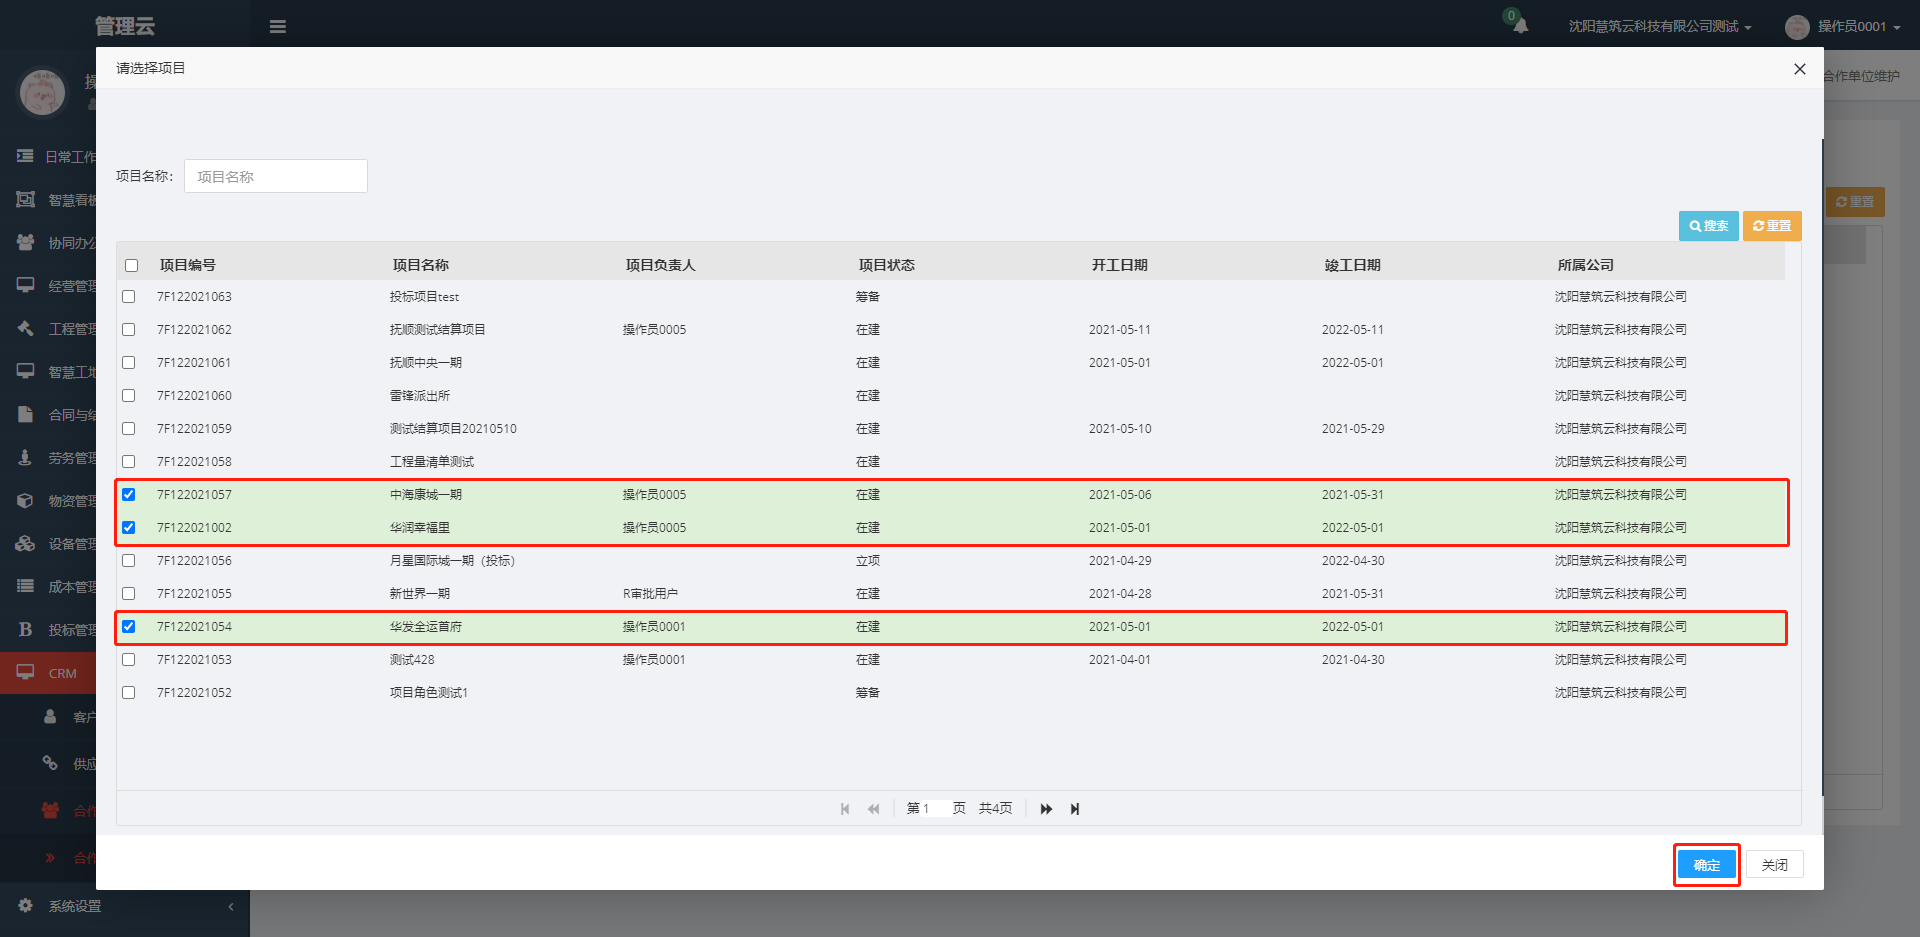This screenshot has height=937, width=1920.
Task: Close the 请选择项目 dialog with X
Action: 1800,69
